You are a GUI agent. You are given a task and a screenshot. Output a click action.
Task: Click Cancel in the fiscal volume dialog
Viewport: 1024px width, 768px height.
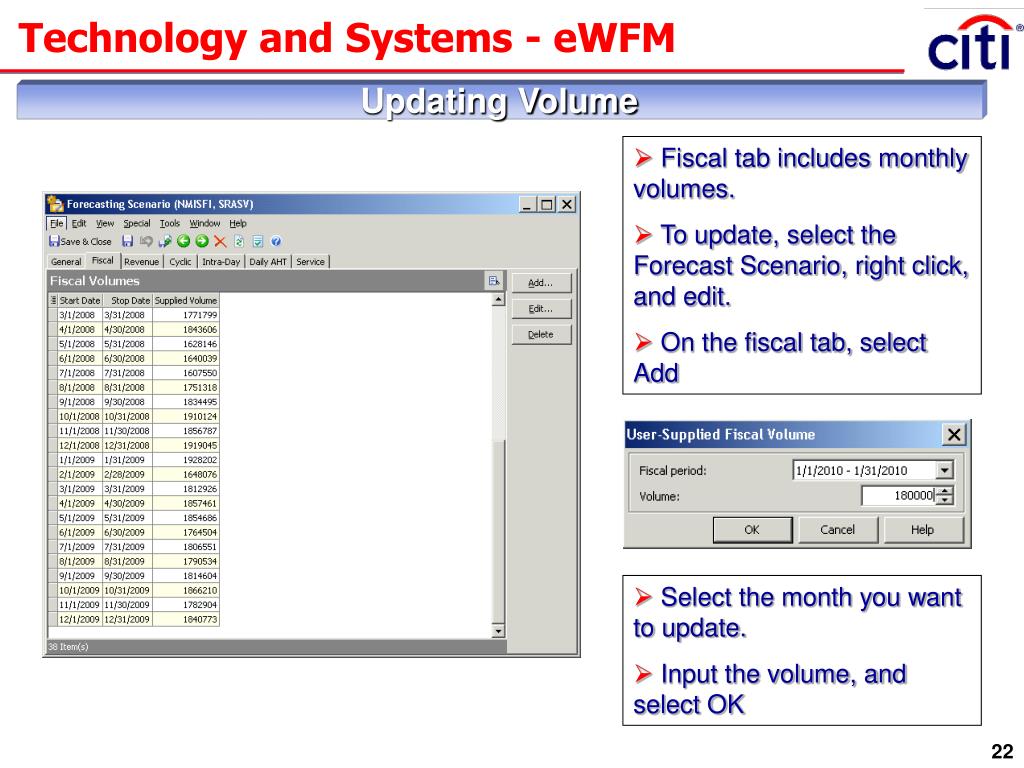(837, 530)
